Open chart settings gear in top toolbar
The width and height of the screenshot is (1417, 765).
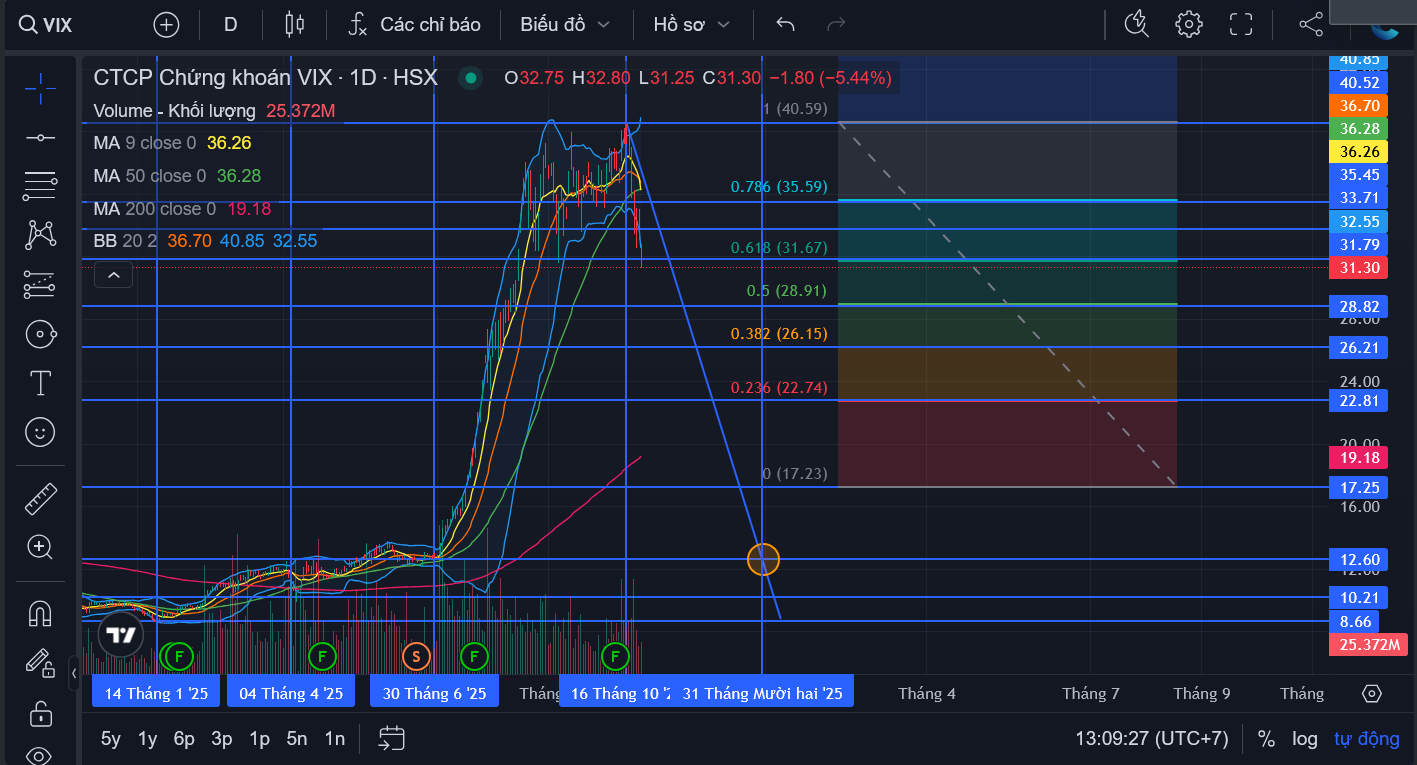[x=1188, y=24]
